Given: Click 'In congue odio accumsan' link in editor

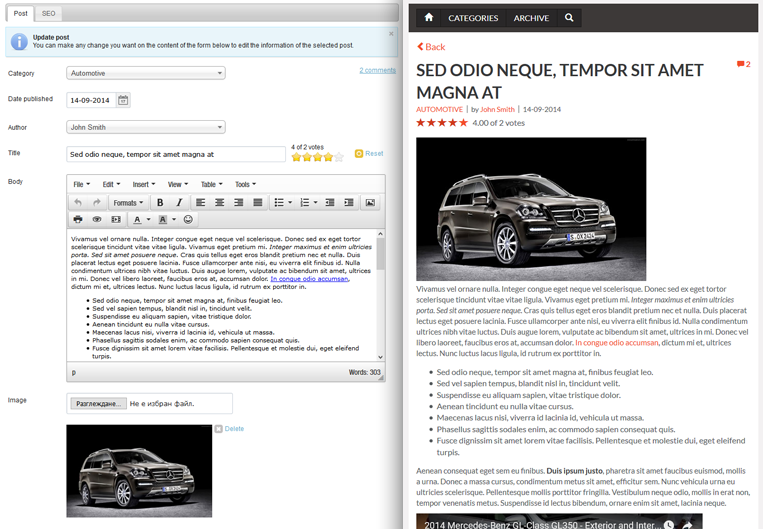Looking at the screenshot, I should (x=309, y=279).
